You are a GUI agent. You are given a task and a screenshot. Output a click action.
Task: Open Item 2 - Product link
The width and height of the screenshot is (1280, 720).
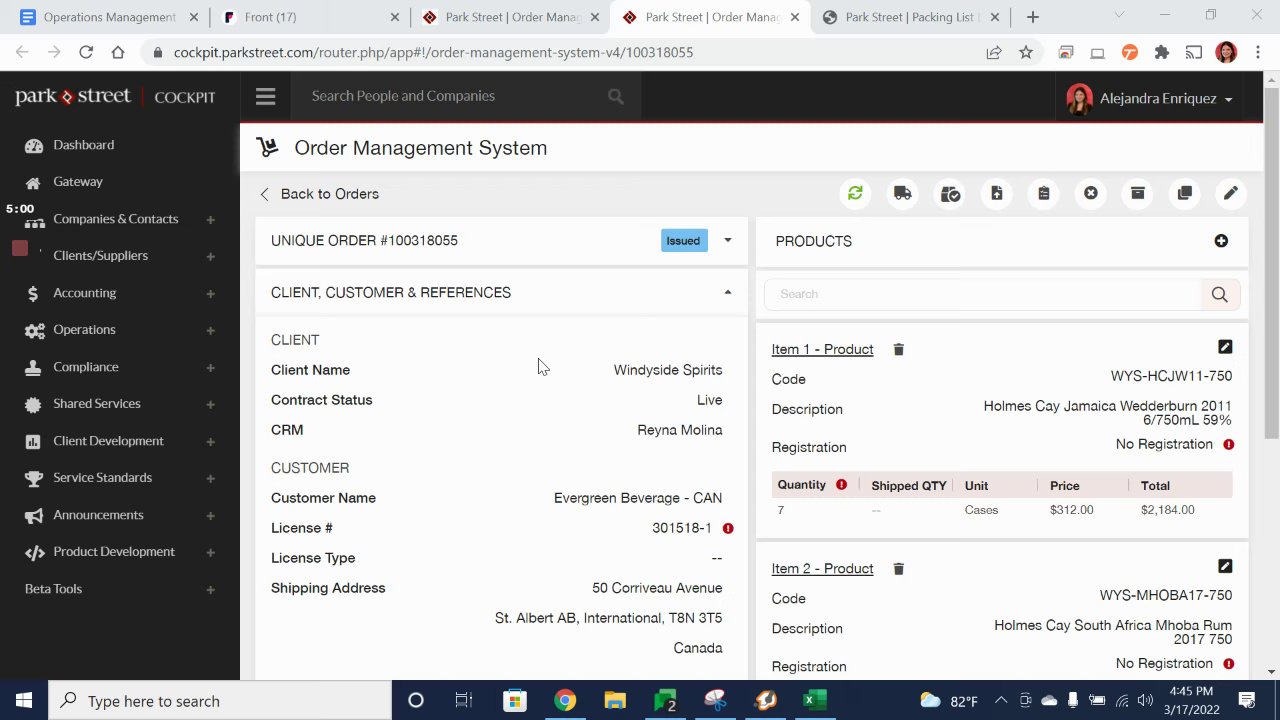pos(822,568)
